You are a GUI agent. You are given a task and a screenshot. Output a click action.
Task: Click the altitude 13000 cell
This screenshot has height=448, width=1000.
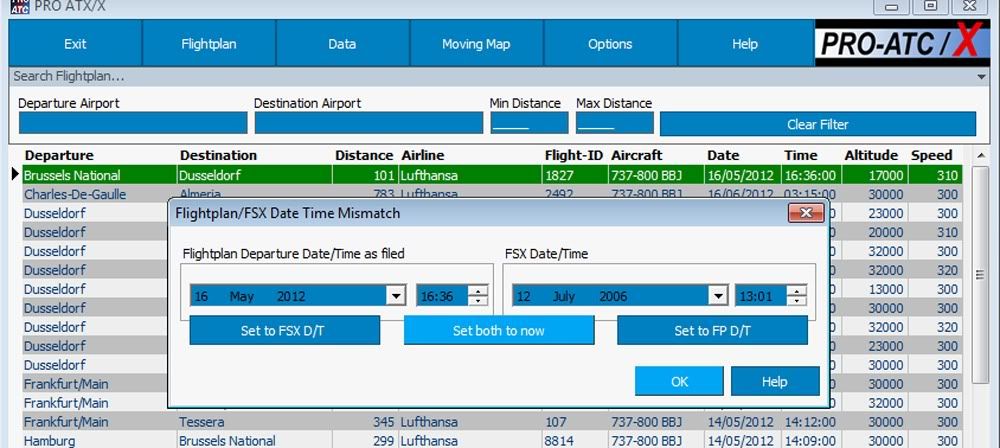874,289
